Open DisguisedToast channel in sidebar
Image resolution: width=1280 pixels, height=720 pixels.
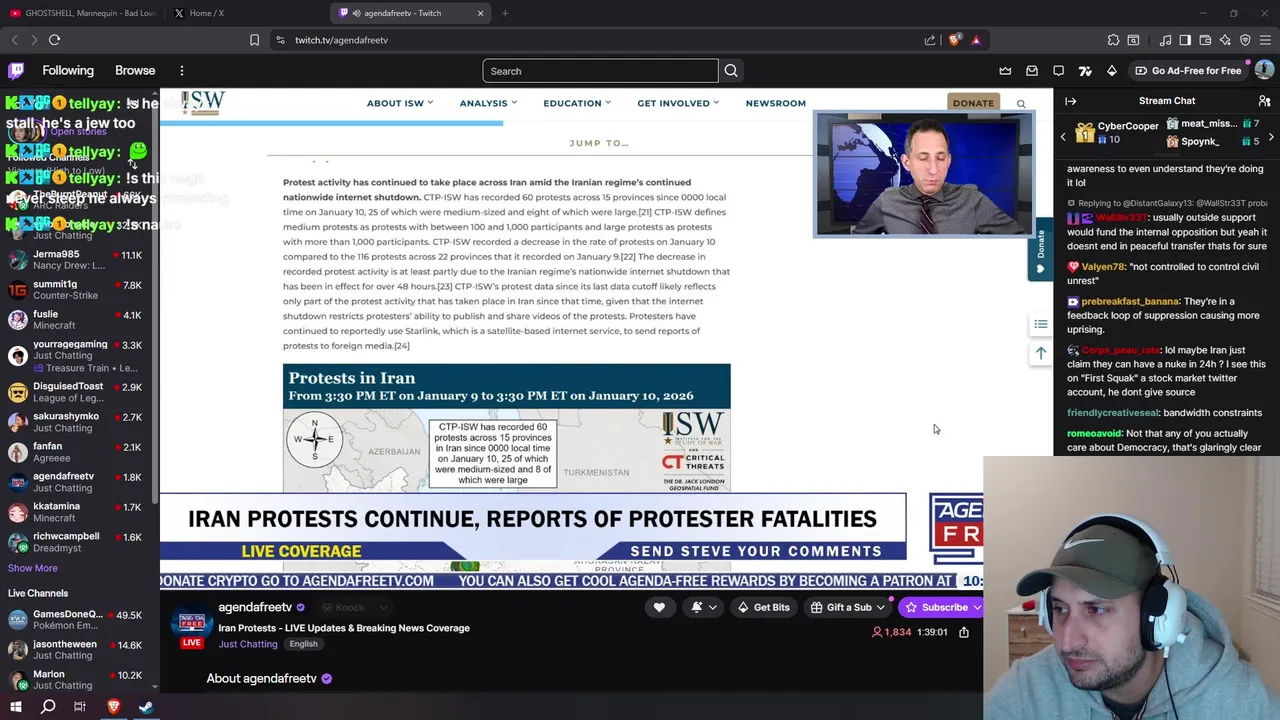click(x=78, y=392)
